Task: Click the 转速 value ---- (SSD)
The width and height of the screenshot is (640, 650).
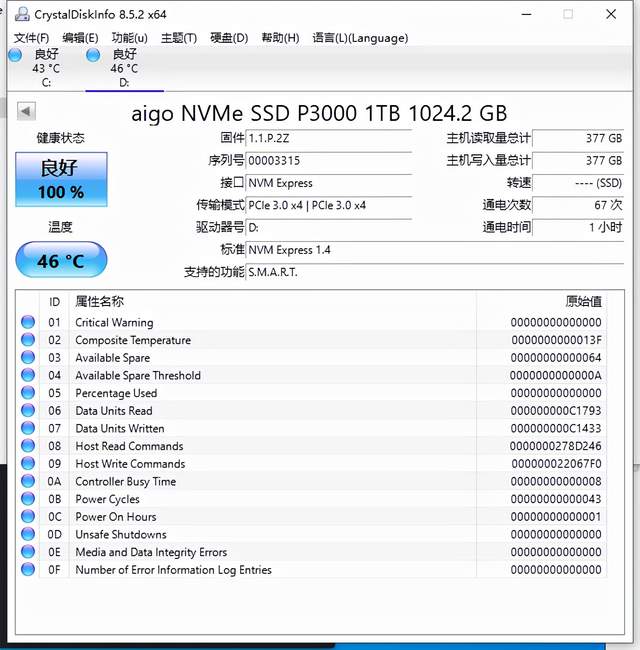Action: [578, 183]
